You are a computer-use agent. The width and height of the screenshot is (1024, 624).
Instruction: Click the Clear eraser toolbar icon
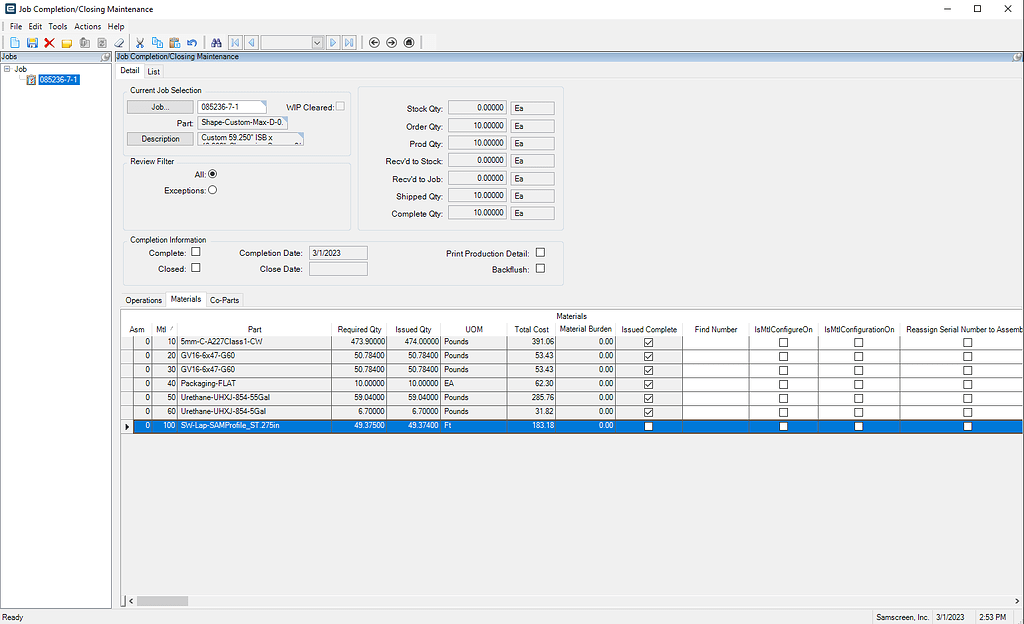(x=118, y=42)
